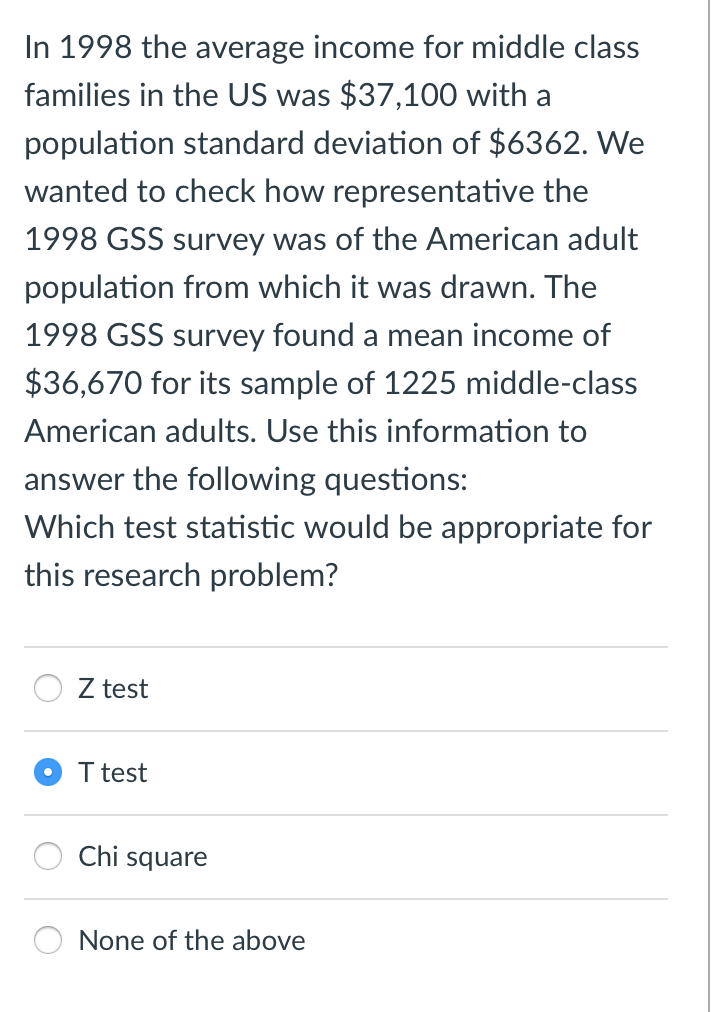Click the "T test" answer label text
The width and height of the screenshot is (714, 1012).
point(113,773)
